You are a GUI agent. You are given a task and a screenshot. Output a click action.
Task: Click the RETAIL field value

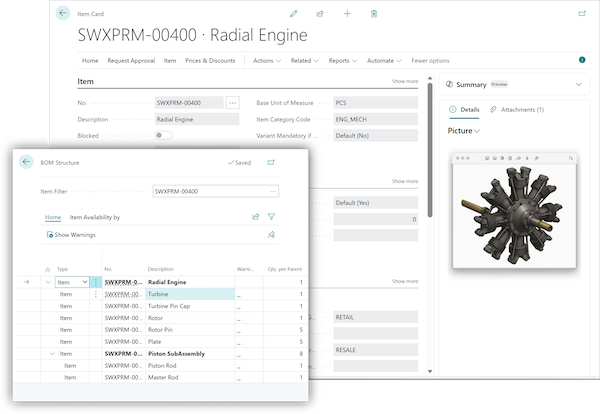point(376,317)
